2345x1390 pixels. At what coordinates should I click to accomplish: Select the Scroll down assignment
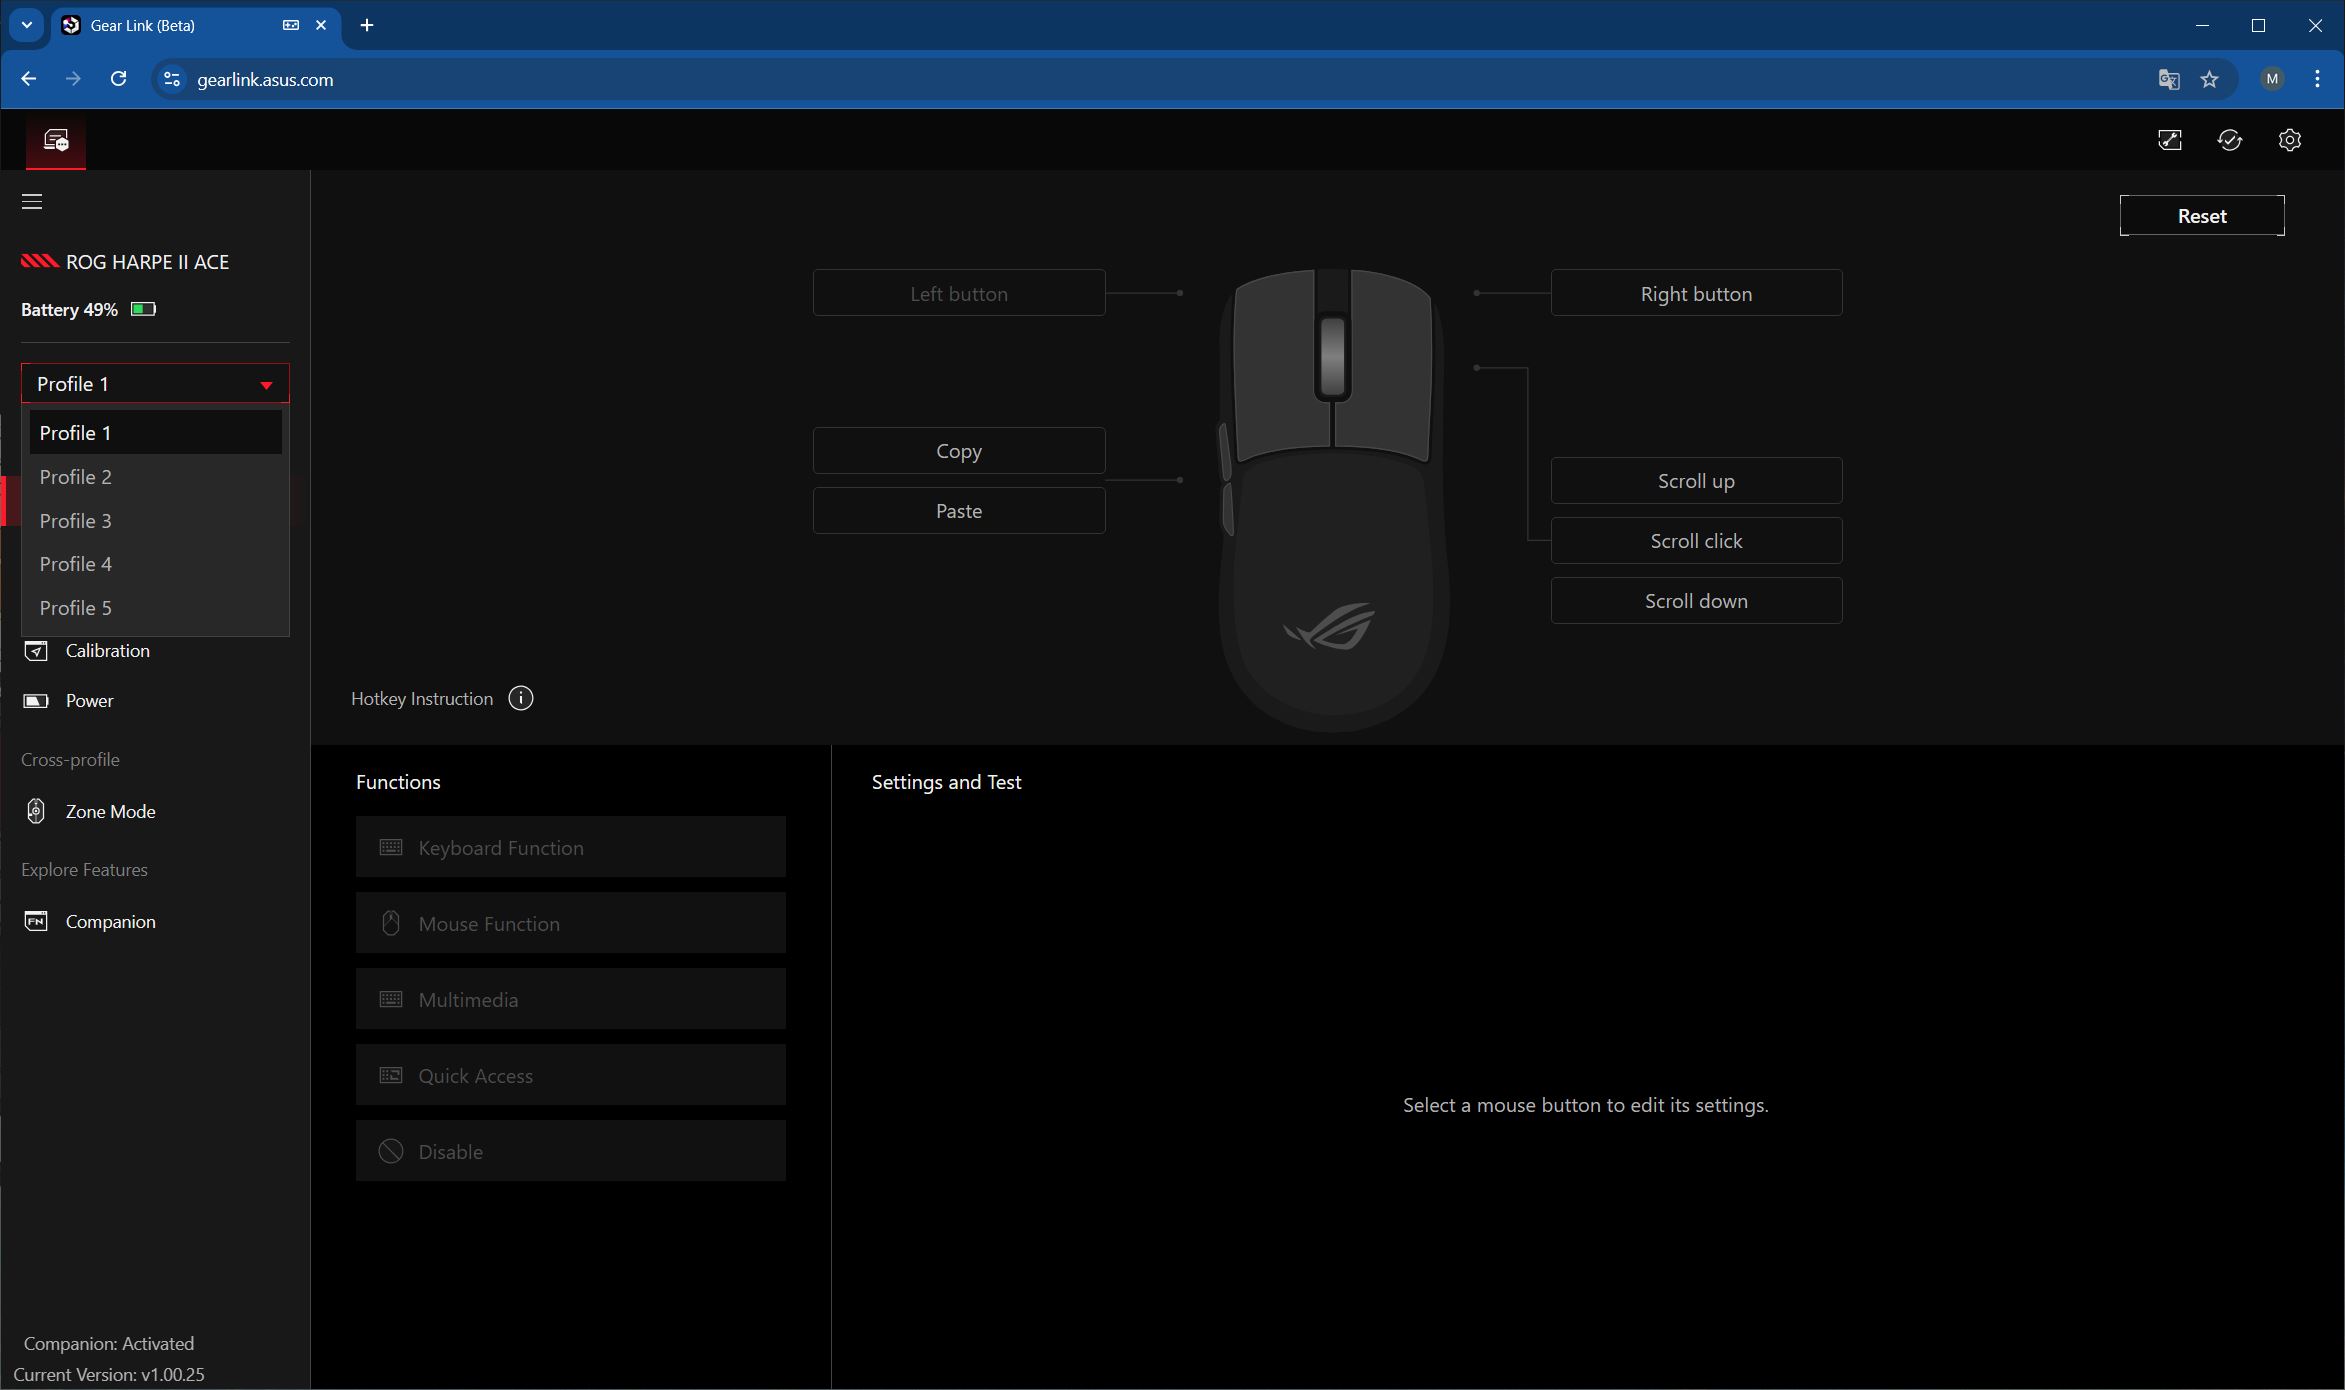1696,601
